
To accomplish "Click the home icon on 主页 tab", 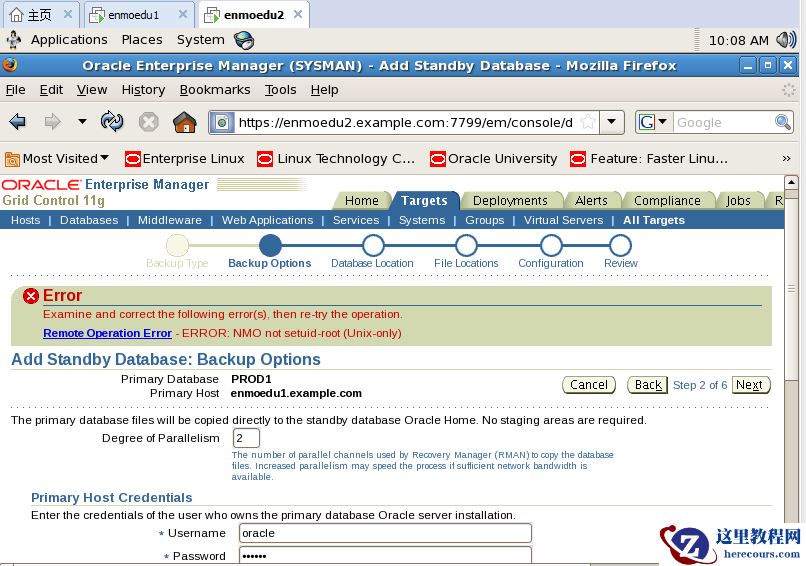I will point(16,15).
